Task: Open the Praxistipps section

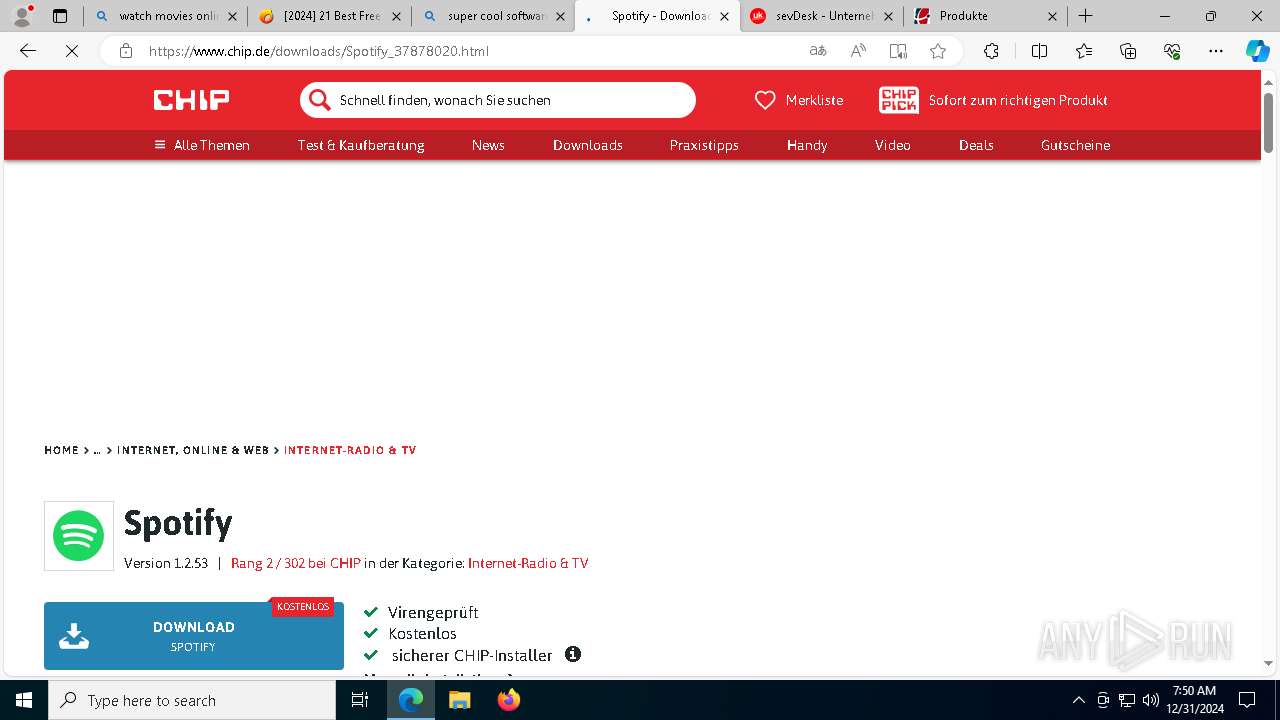Action: tap(704, 145)
